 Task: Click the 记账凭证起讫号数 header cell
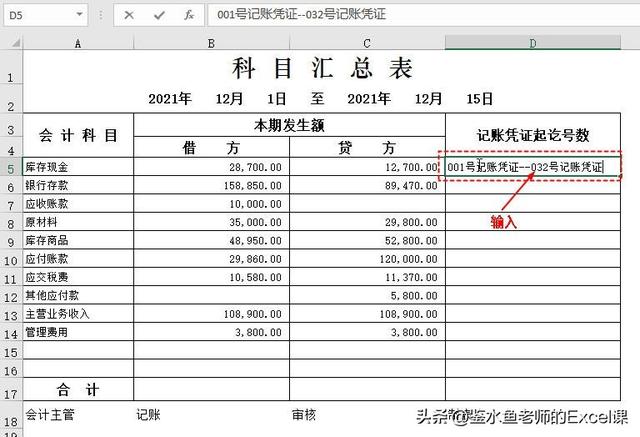[x=532, y=135]
